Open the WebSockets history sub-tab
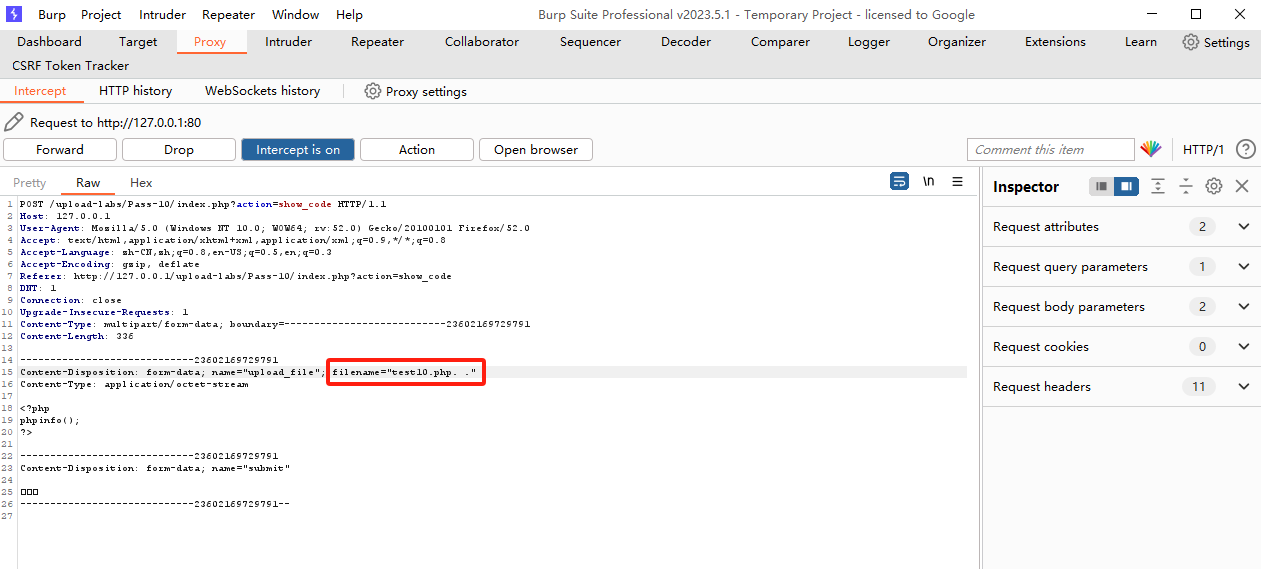 [x=263, y=91]
